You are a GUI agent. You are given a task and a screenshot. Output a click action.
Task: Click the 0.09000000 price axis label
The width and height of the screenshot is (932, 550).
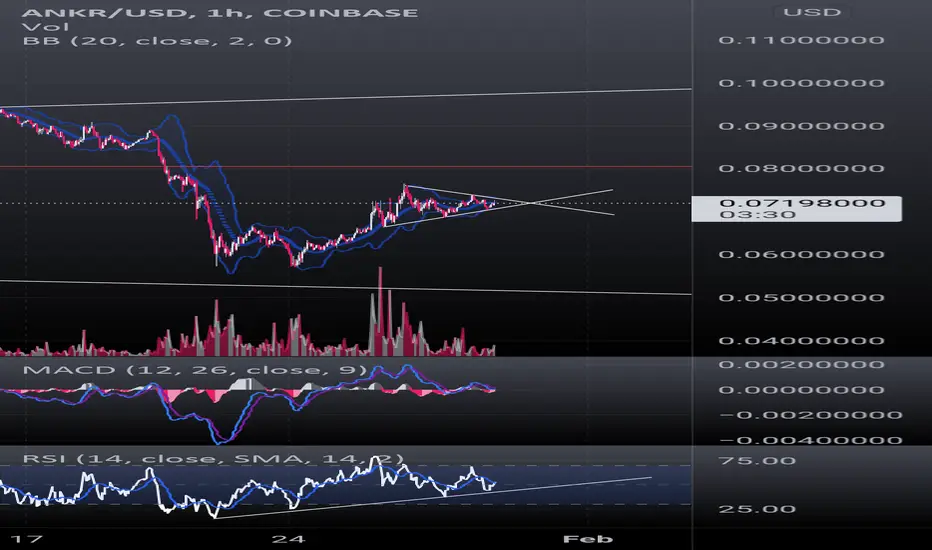pyautogui.click(x=801, y=126)
